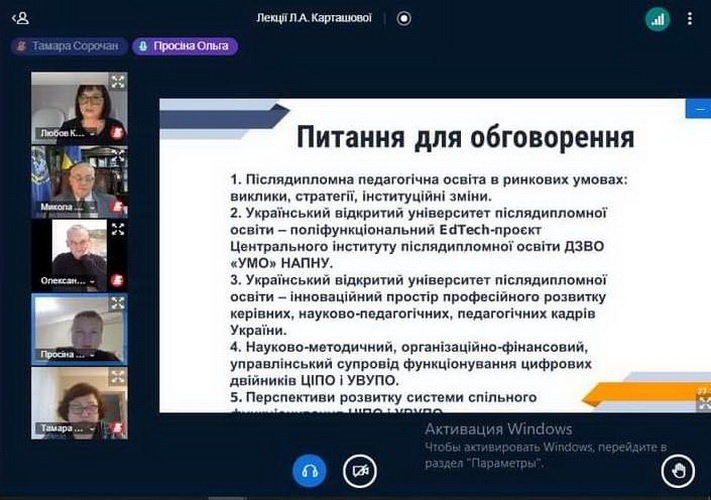Open the three-dot options menu
The width and height of the screenshot is (711, 500).
pyautogui.click(x=690, y=19)
